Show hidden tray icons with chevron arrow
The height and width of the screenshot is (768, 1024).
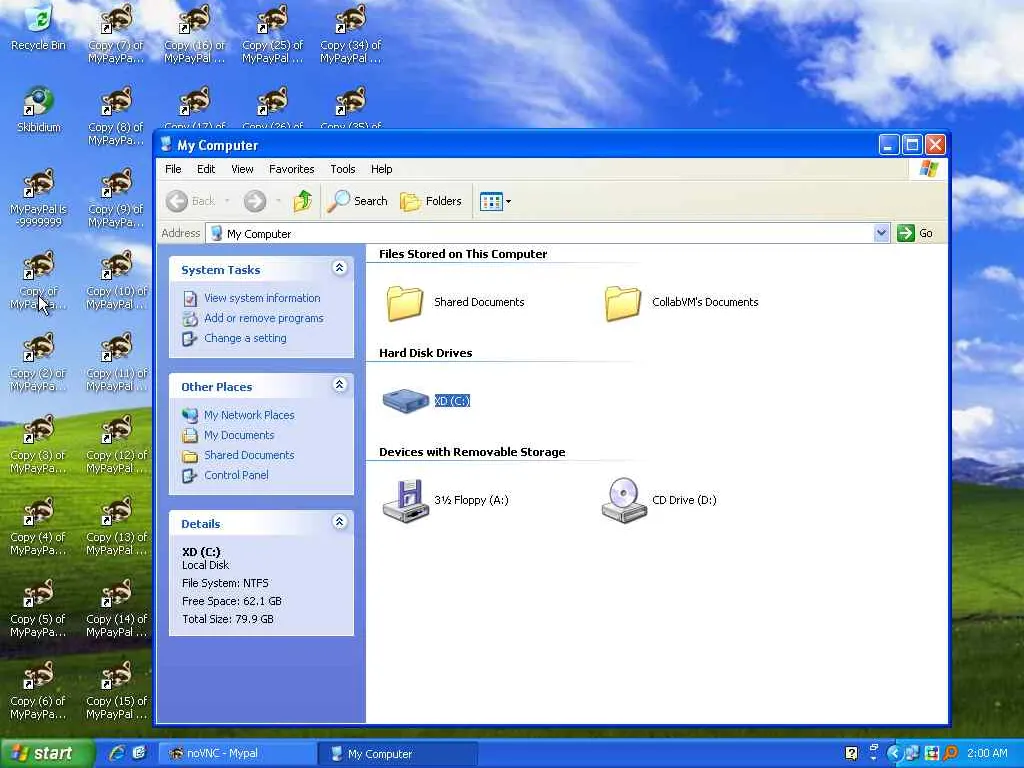[x=894, y=753]
